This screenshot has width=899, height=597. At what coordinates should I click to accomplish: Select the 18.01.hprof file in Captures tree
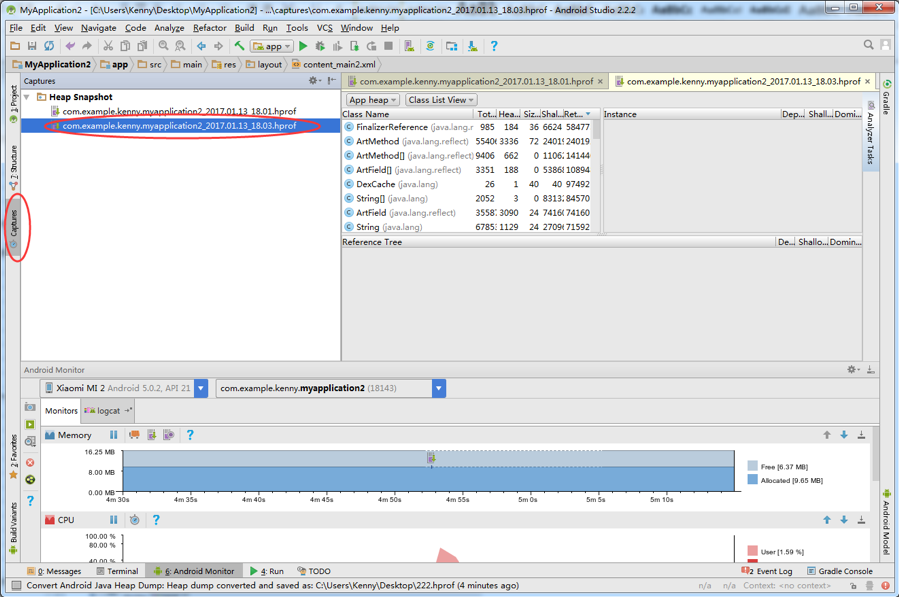(x=179, y=111)
